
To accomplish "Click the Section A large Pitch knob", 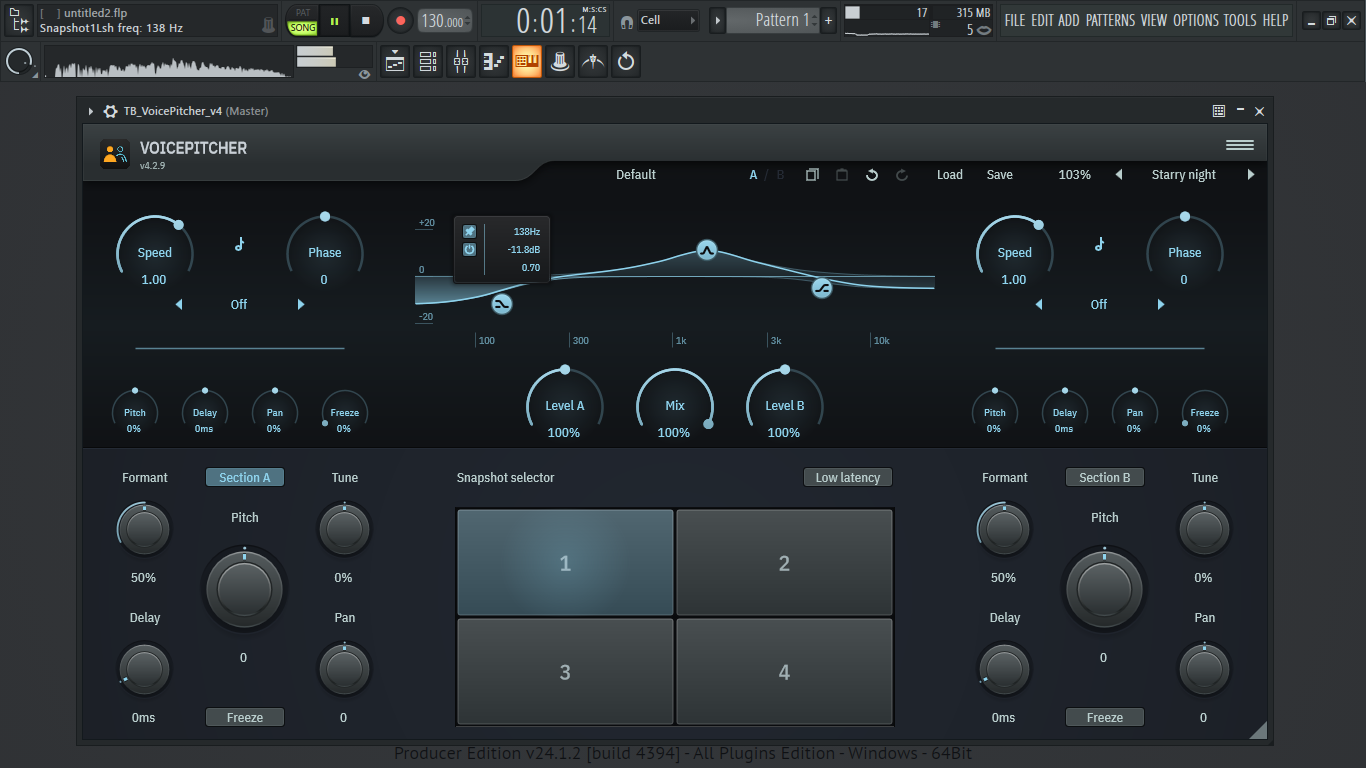I will (245, 588).
